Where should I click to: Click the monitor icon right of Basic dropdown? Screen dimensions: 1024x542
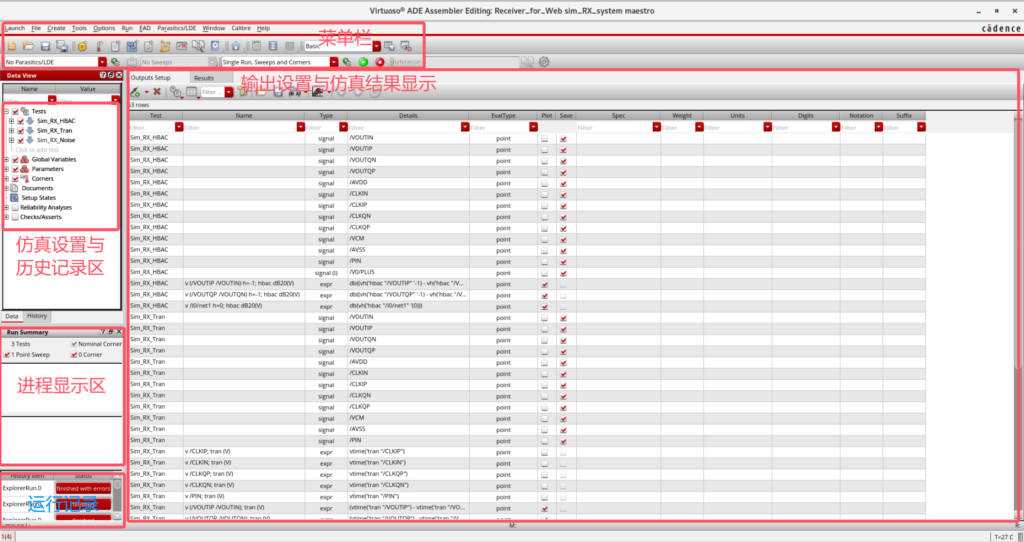click(389, 46)
